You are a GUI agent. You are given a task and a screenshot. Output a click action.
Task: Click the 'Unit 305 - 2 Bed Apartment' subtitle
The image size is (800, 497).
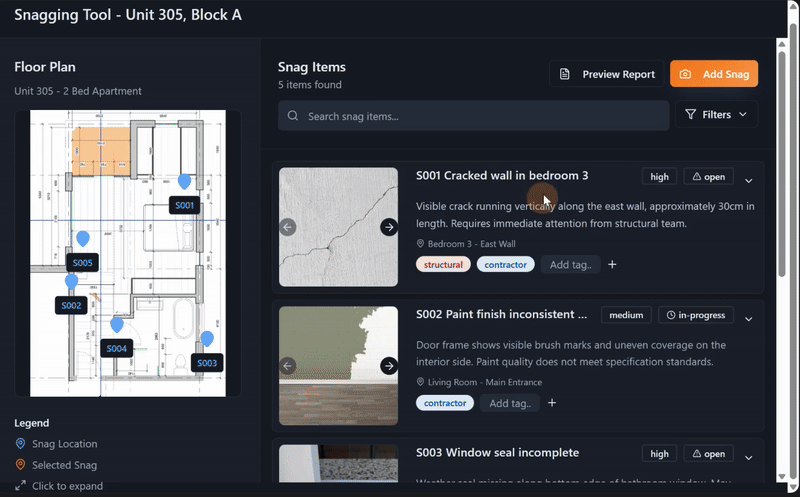pos(78,91)
